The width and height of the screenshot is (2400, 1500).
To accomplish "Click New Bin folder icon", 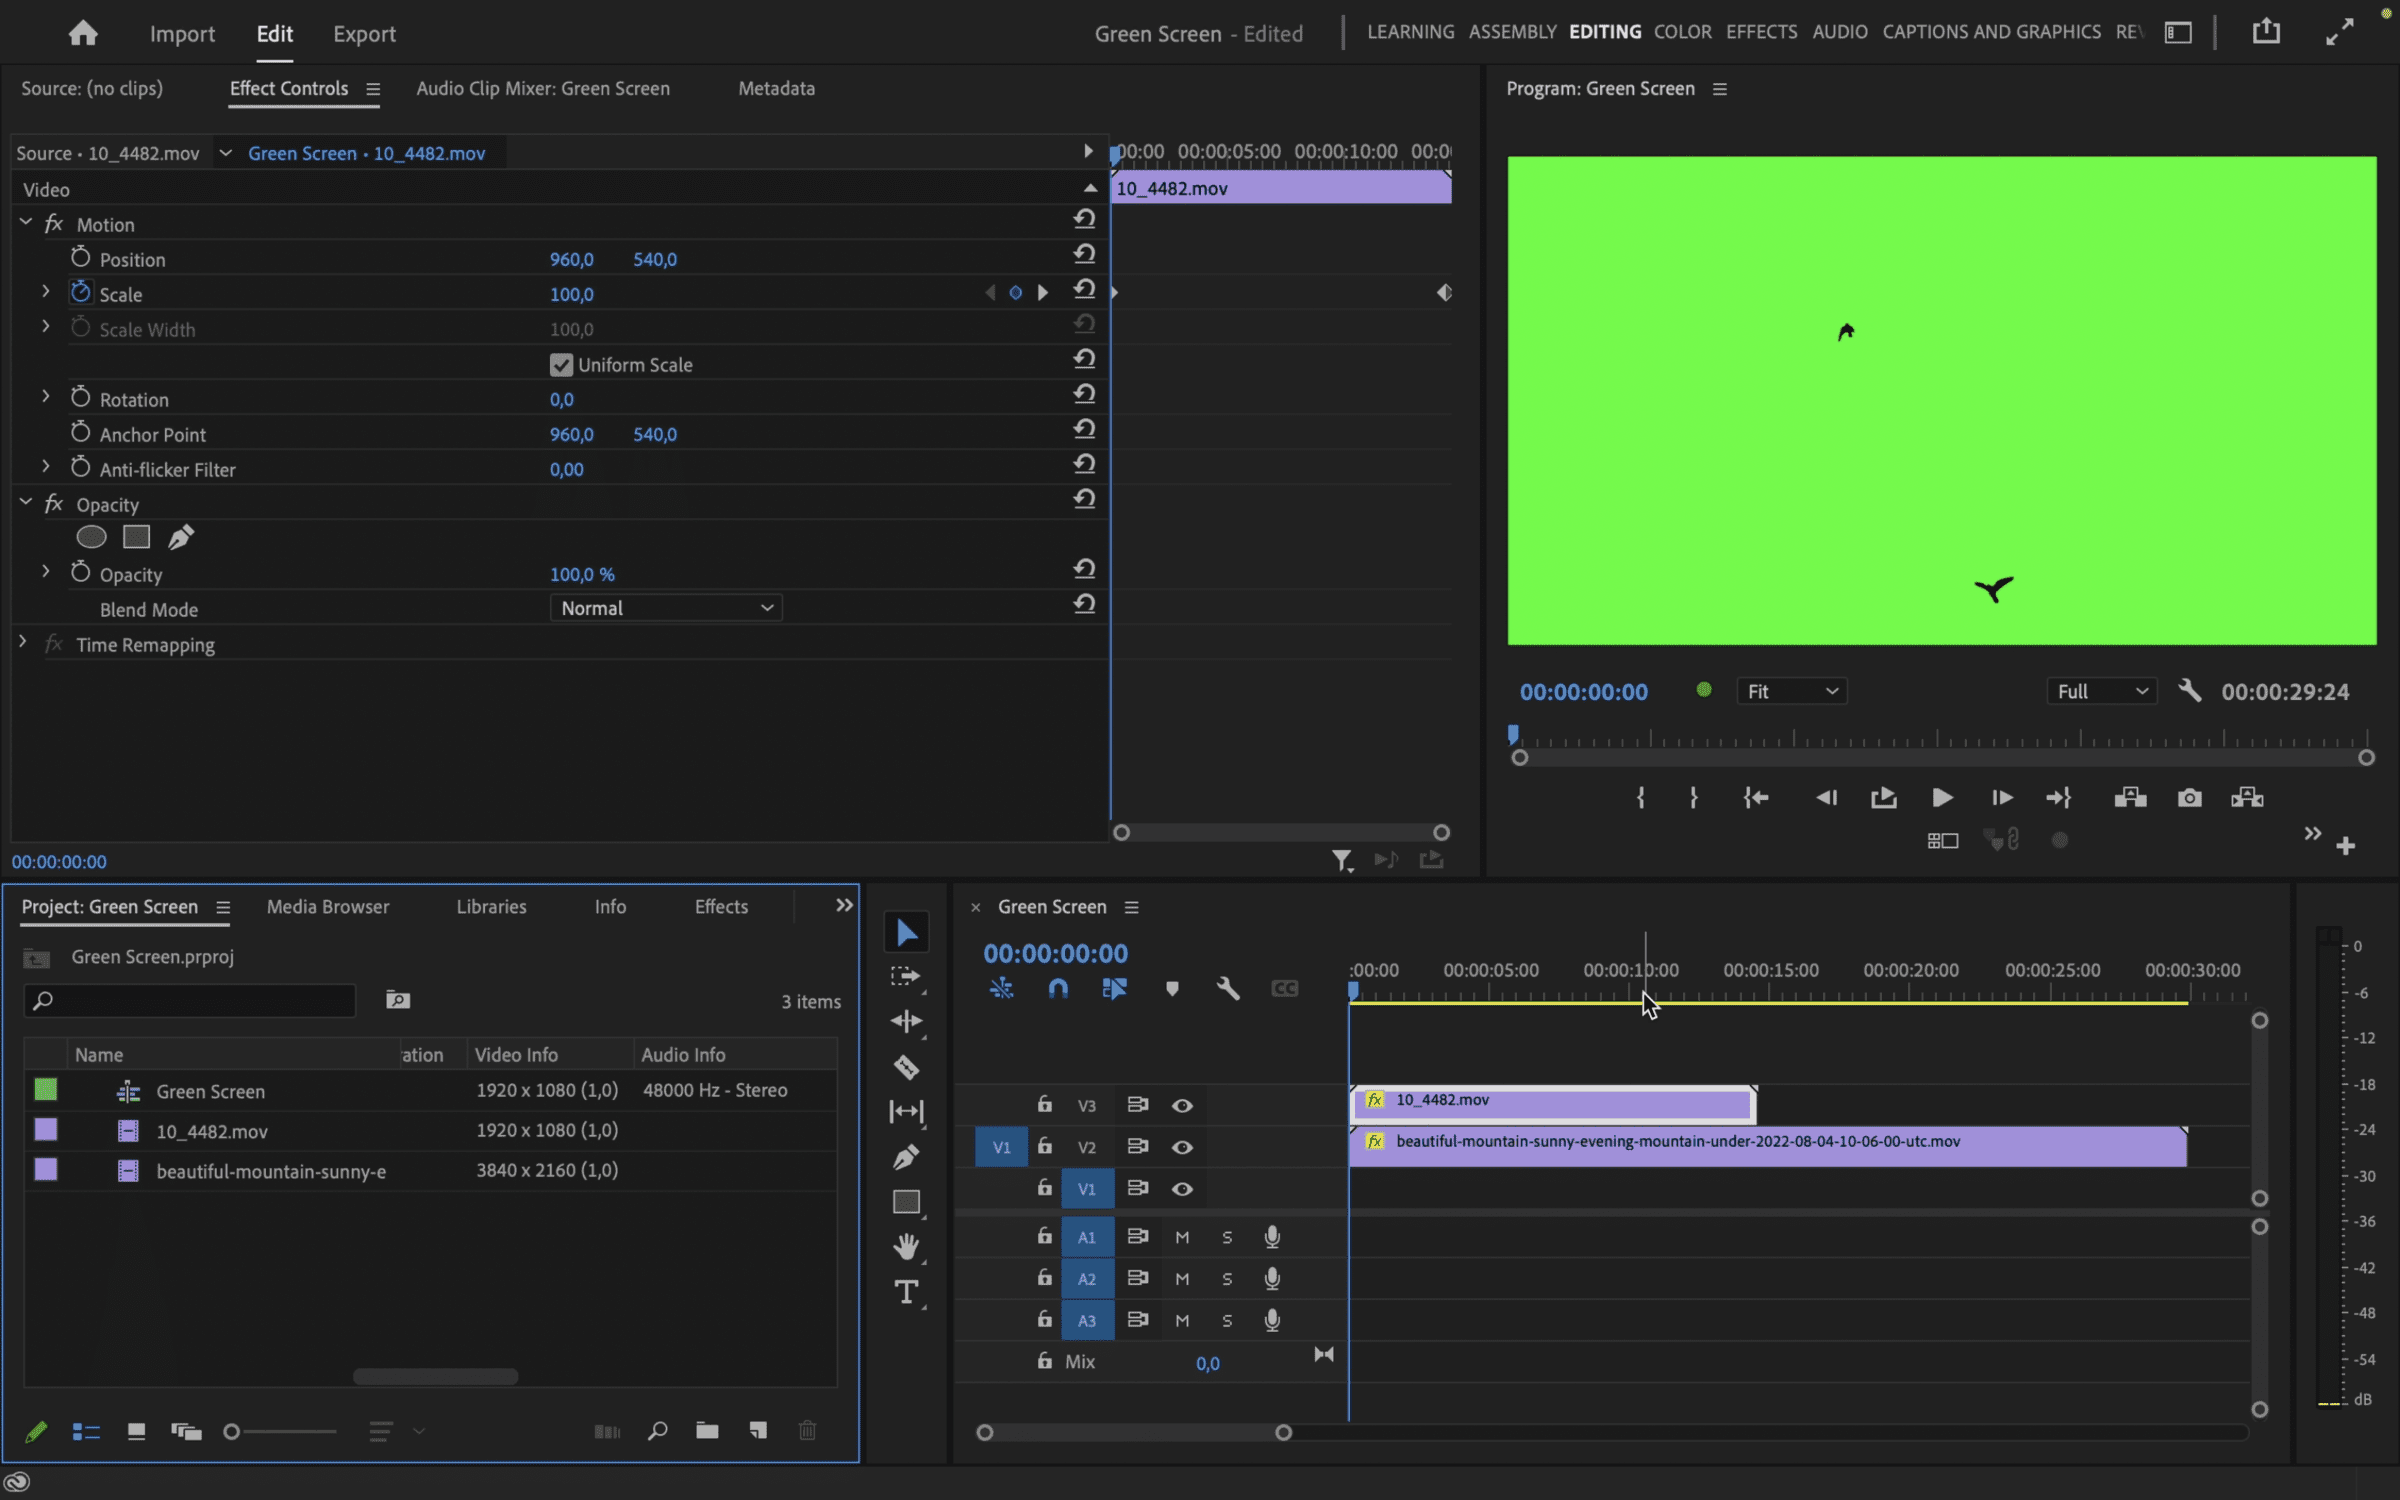I will coord(707,1431).
